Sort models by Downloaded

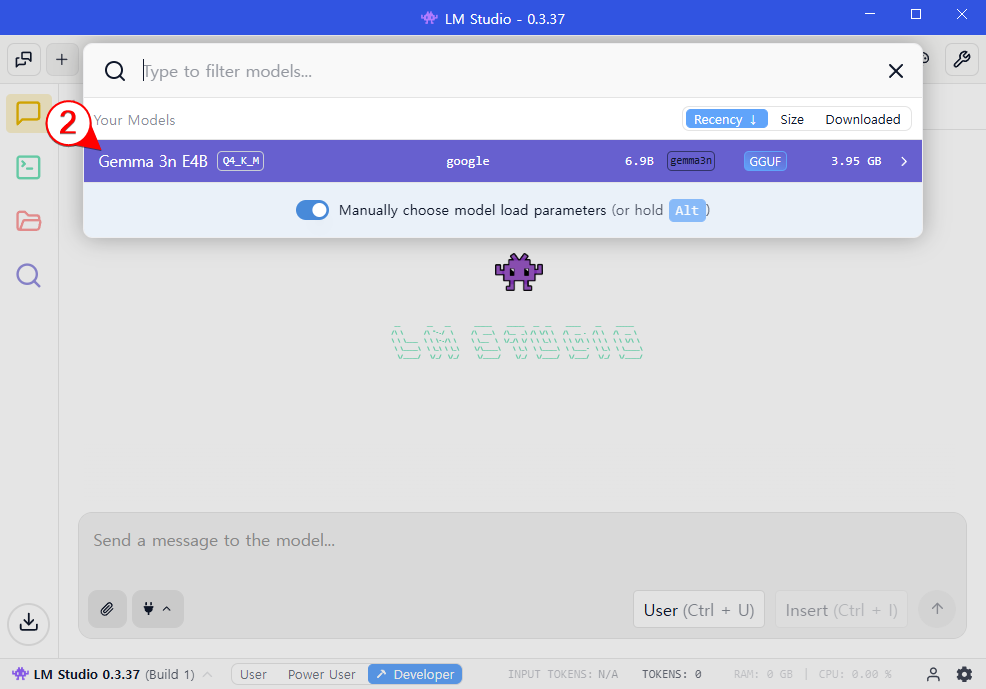coord(862,119)
